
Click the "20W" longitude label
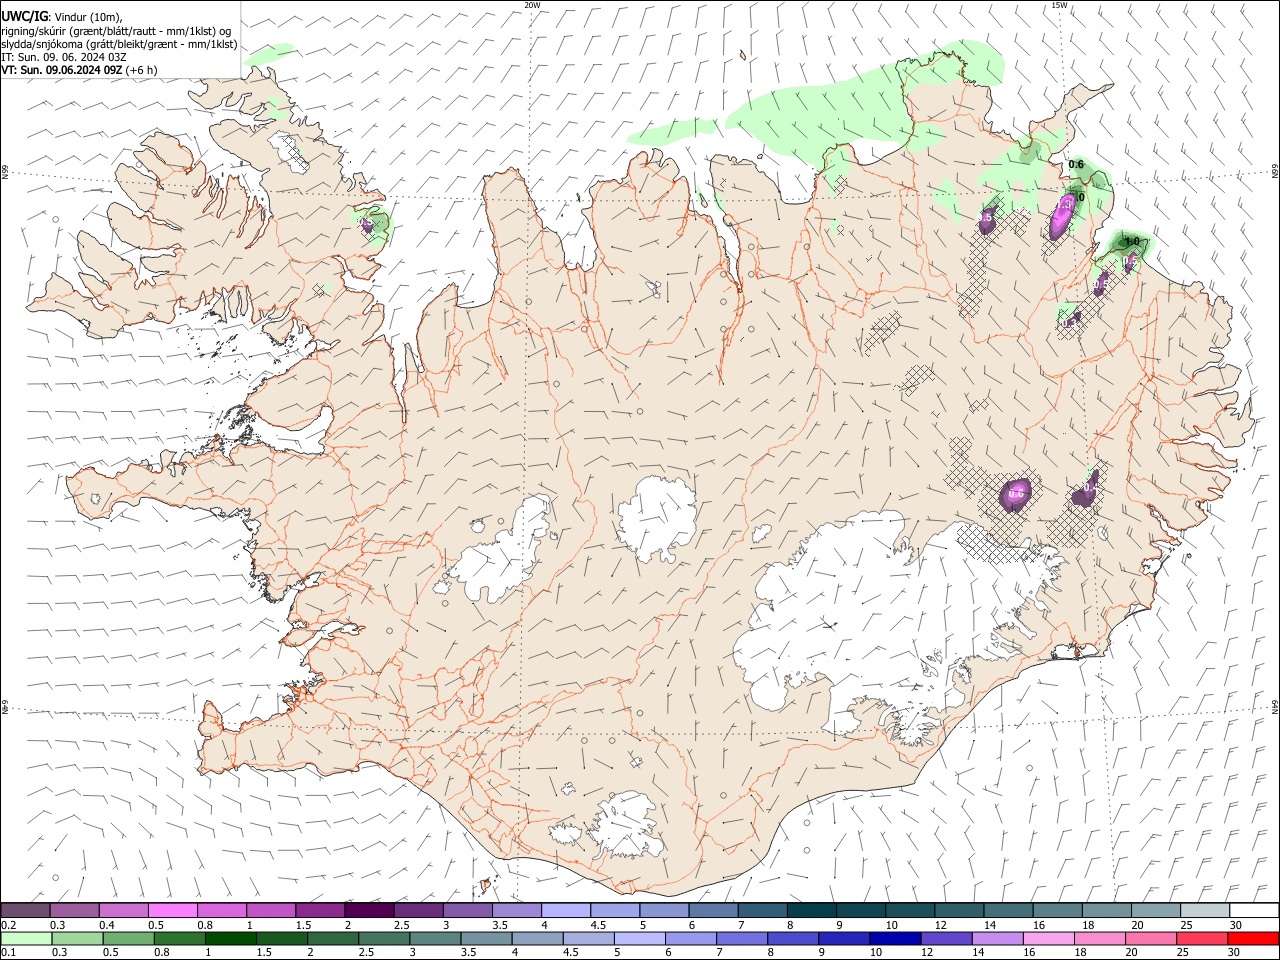(533, 5)
